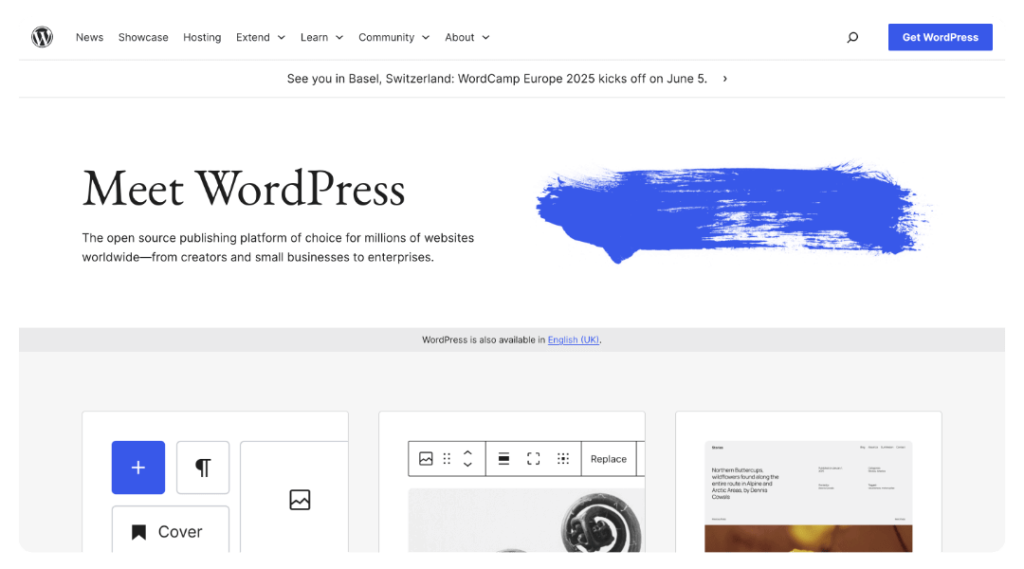The width and height of the screenshot is (1024, 569).
Task: Click the image block icon in toolbar
Action: coord(426,459)
